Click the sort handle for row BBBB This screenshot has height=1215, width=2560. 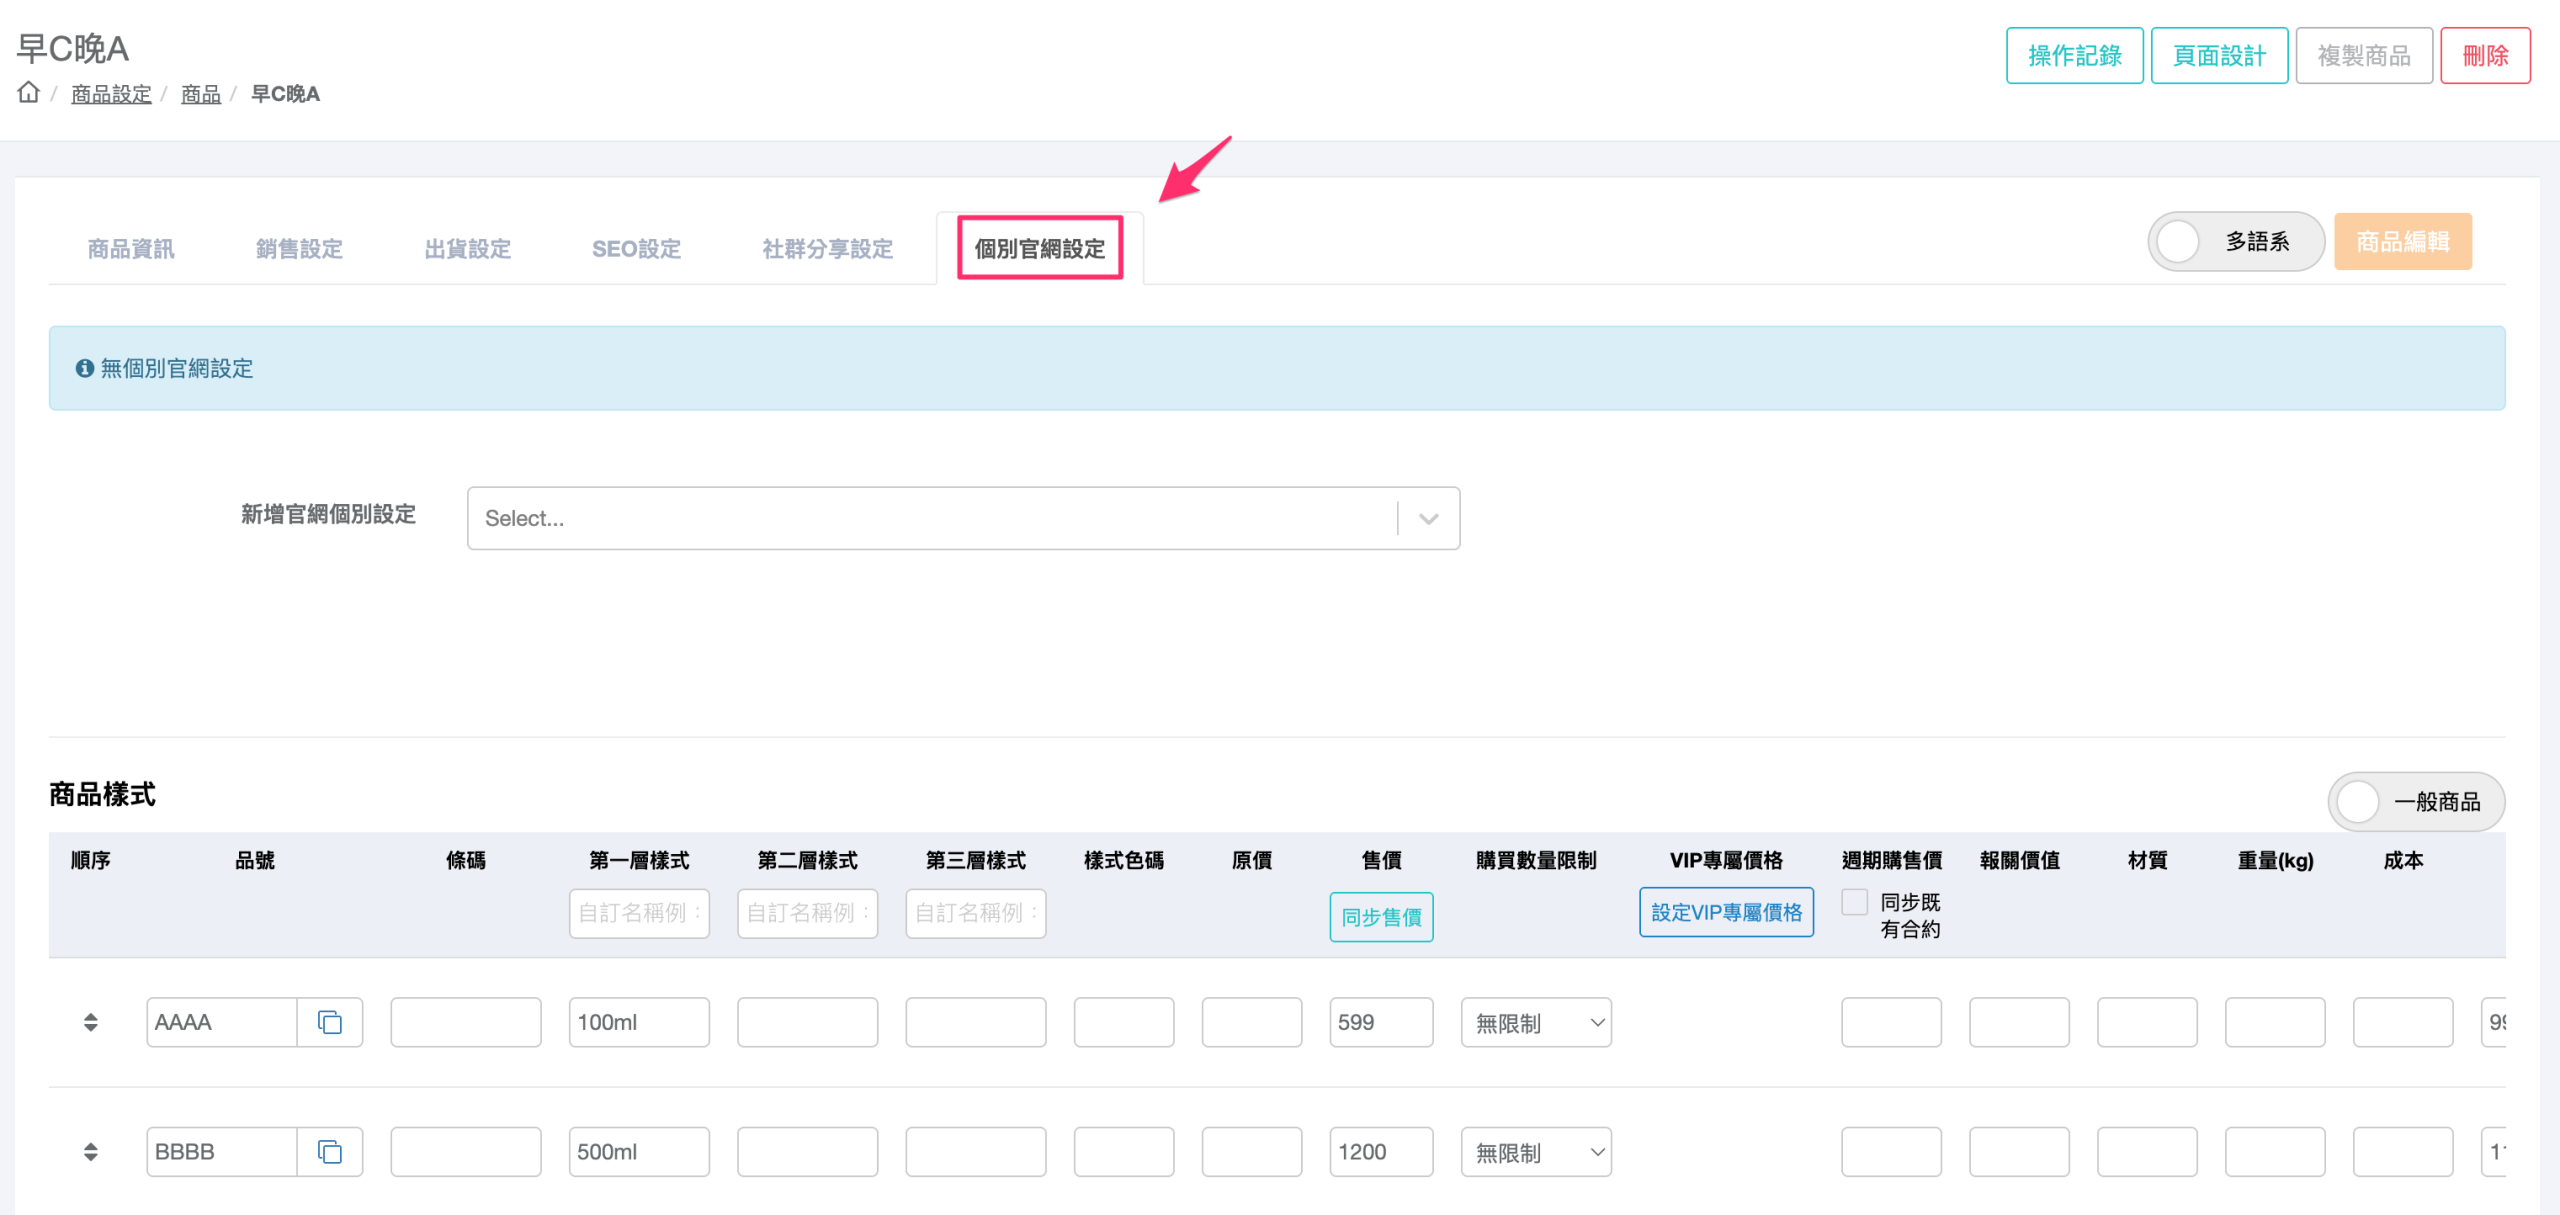tap(90, 1152)
